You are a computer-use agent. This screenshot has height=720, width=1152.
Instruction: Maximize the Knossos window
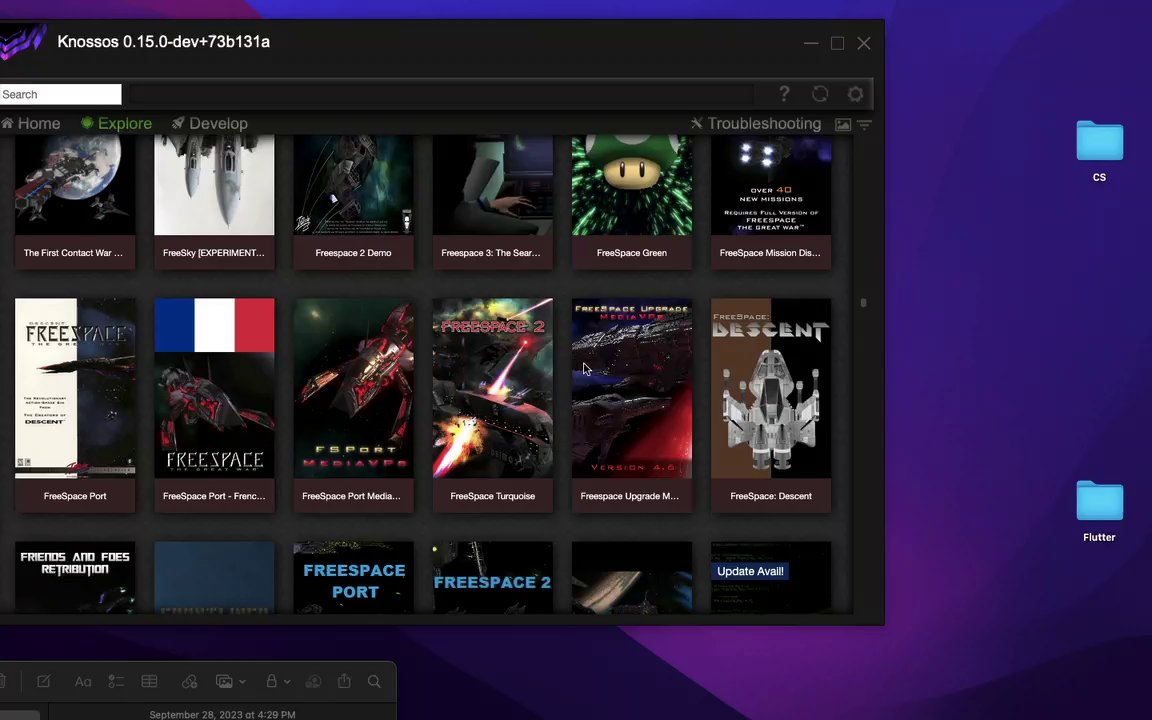838,43
